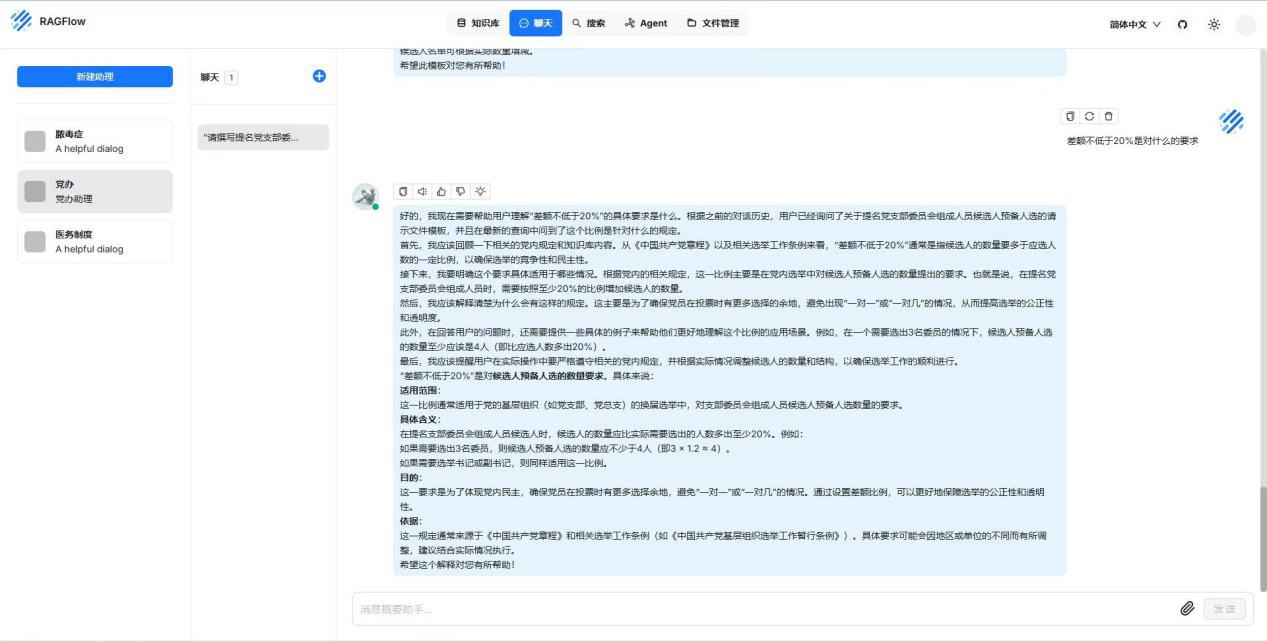Toggle the light/dark theme sun icon
The height and width of the screenshot is (642, 1267).
click(x=1214, y=24)
